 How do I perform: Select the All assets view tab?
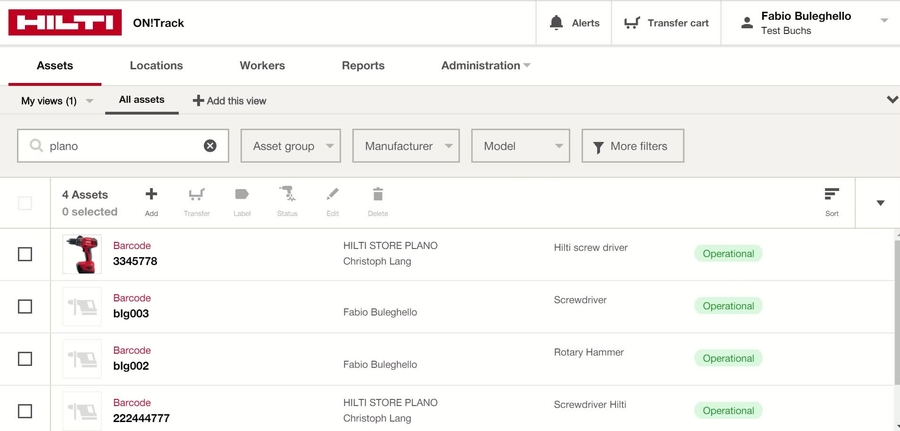point(142,100)
